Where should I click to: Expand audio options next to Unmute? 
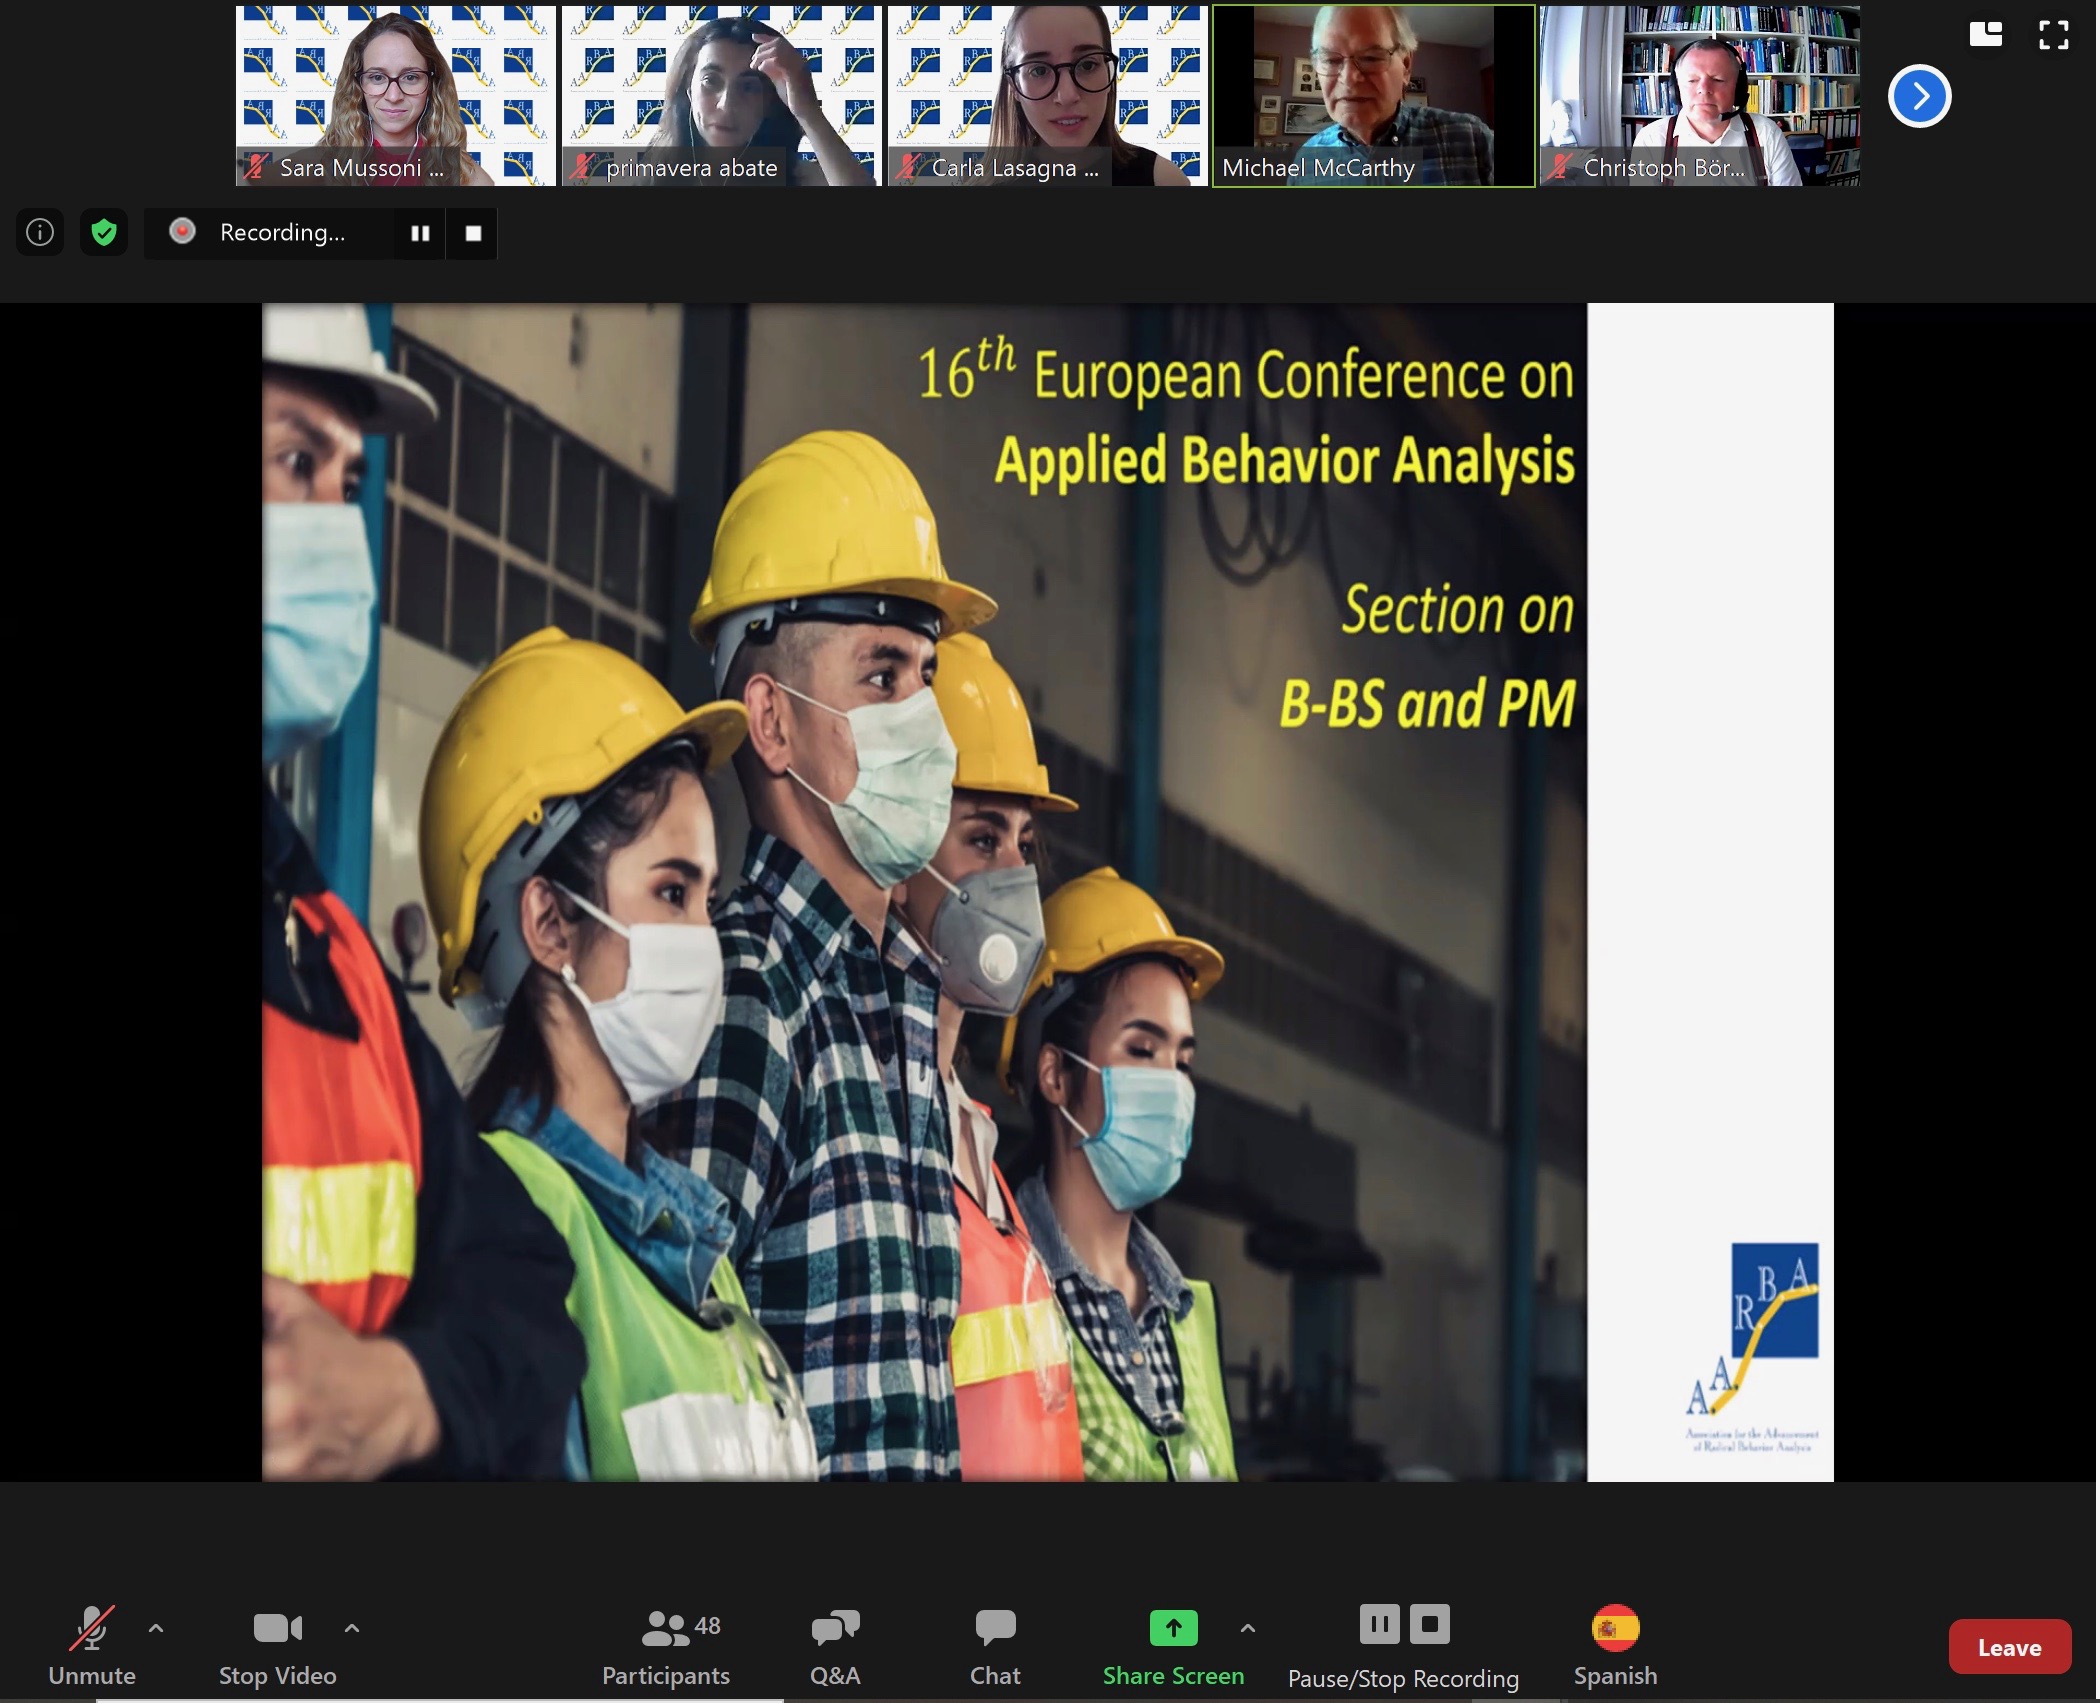coord(156,1628)
